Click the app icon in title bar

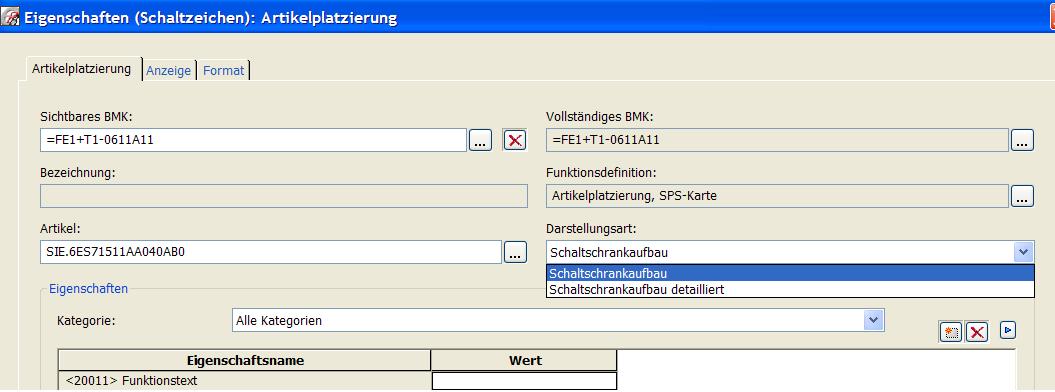point(11,17)
